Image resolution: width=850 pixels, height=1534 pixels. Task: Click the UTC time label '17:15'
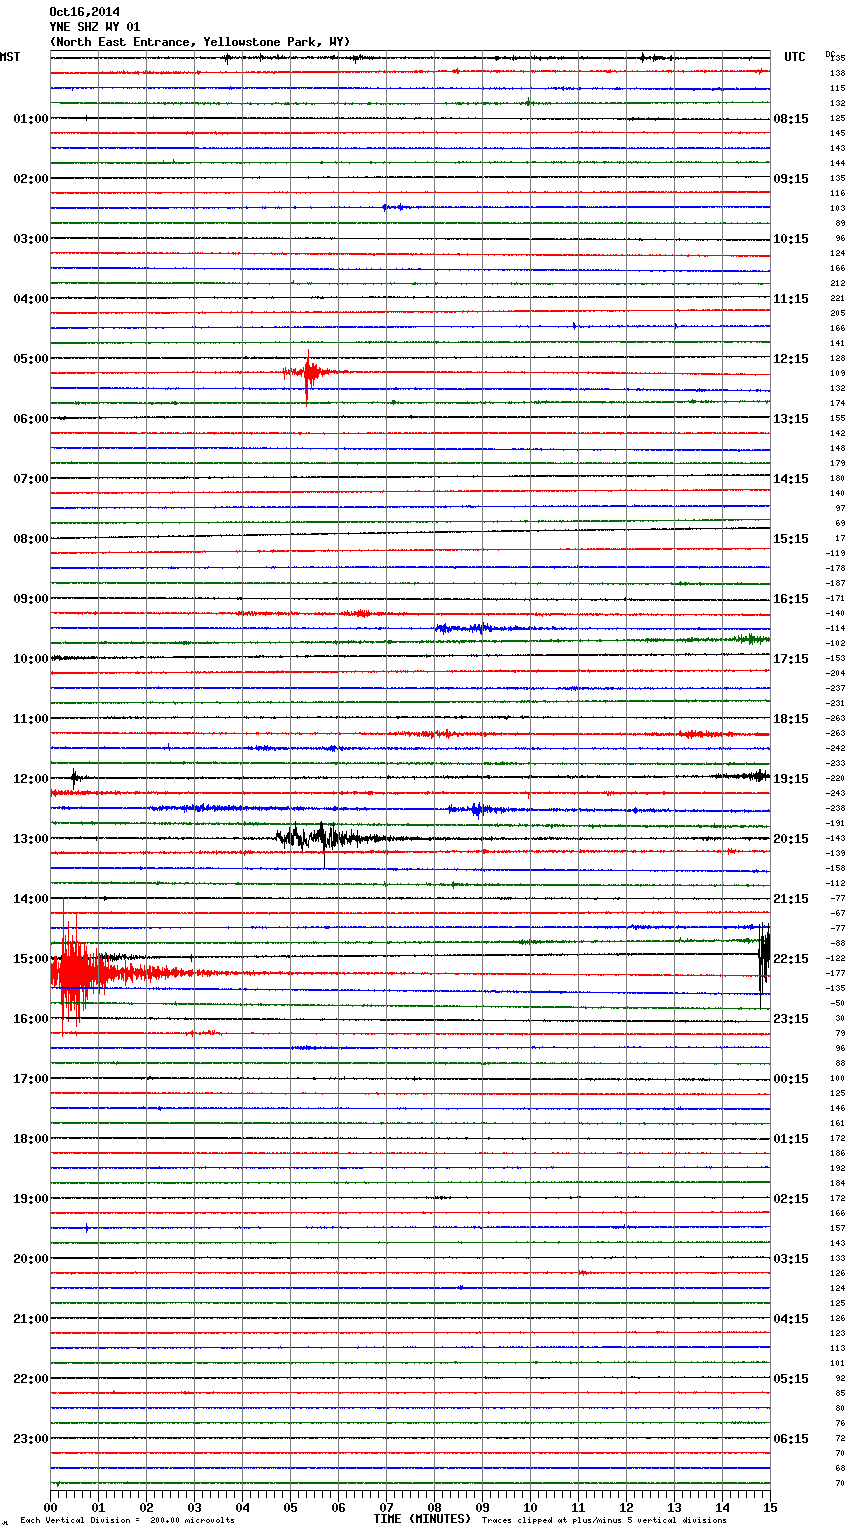(791, 659)
